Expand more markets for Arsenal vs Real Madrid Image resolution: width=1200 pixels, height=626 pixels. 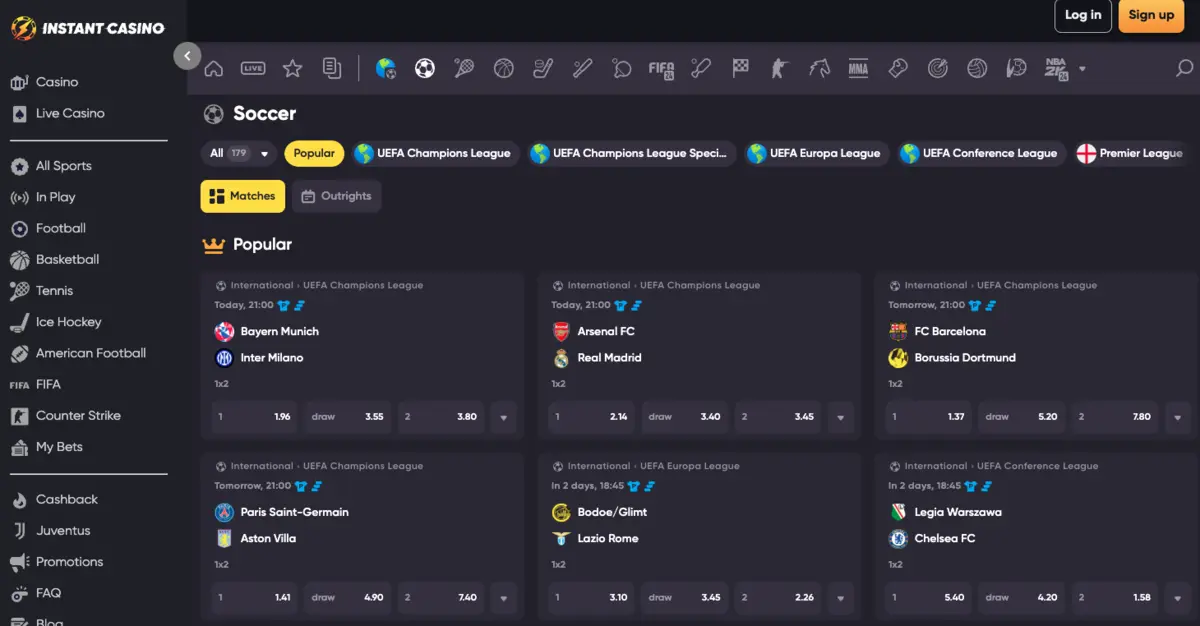tap(840, 417)
